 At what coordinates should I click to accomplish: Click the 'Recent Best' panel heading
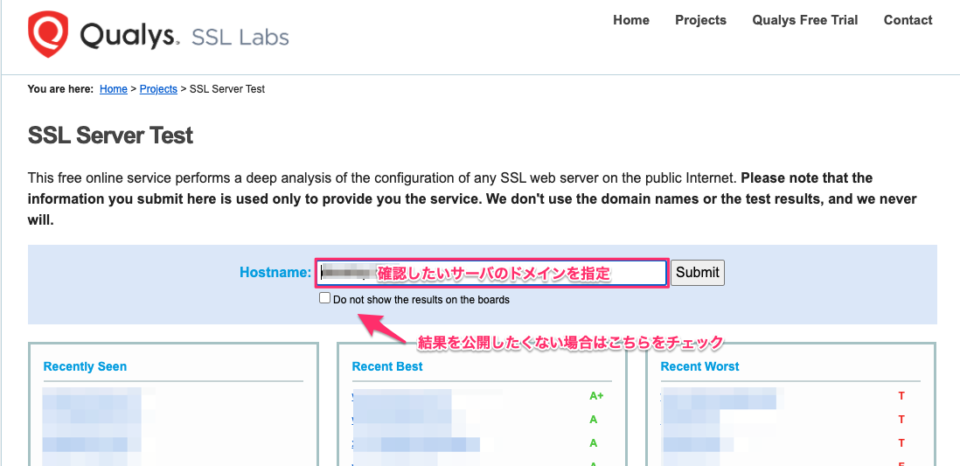[x=387, y=366]
